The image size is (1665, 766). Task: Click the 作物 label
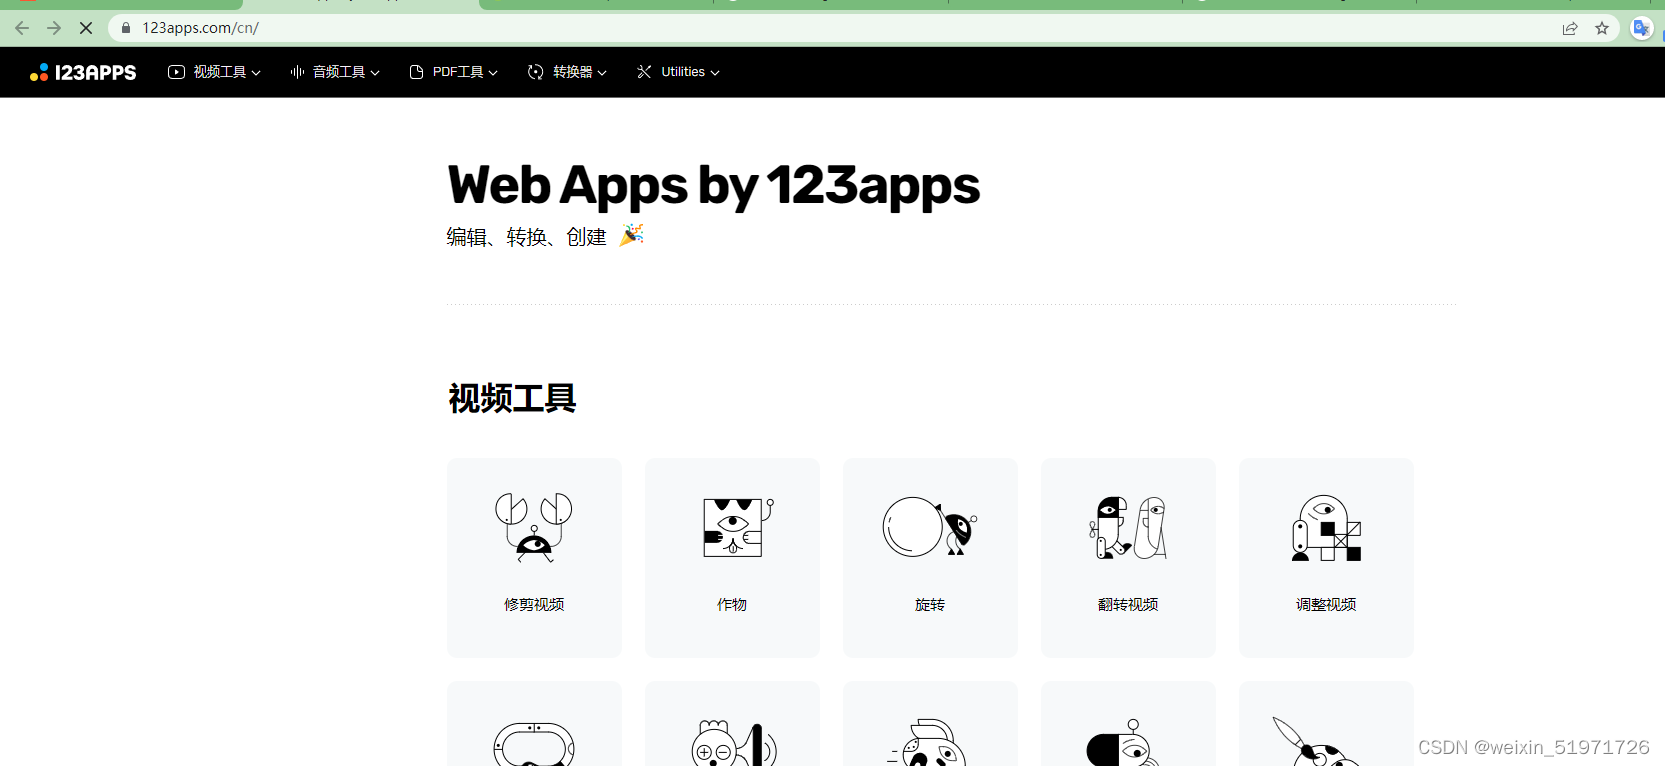coord(732,605)
